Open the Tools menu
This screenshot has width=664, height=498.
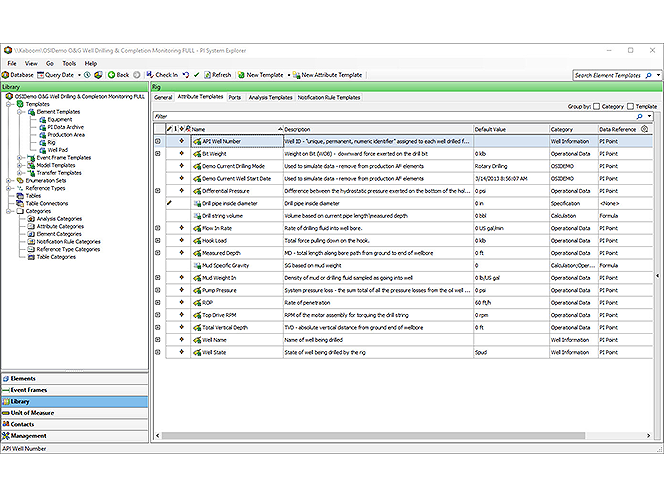point(68,63)
